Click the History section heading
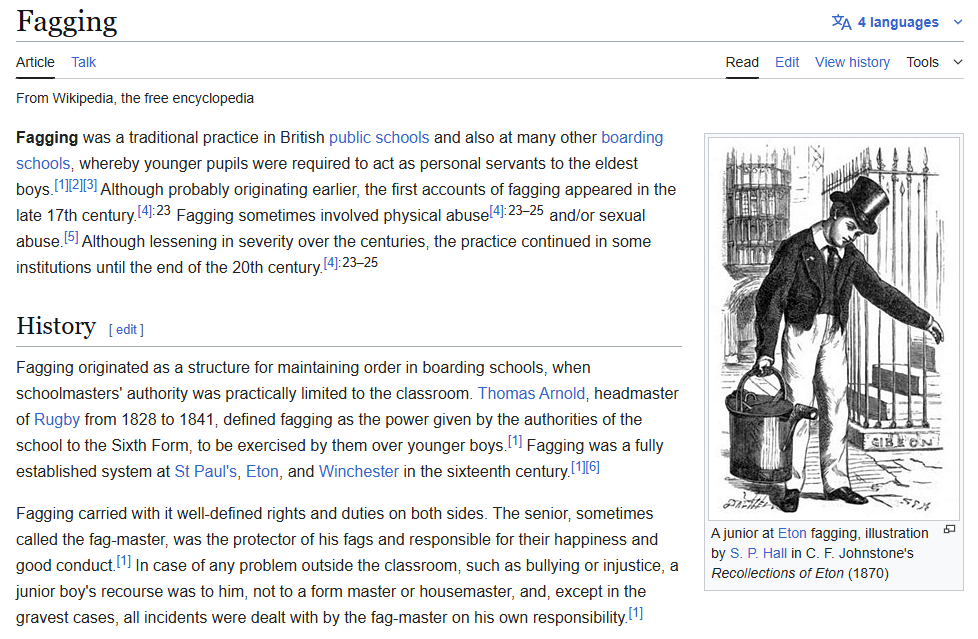 (56, 326)
